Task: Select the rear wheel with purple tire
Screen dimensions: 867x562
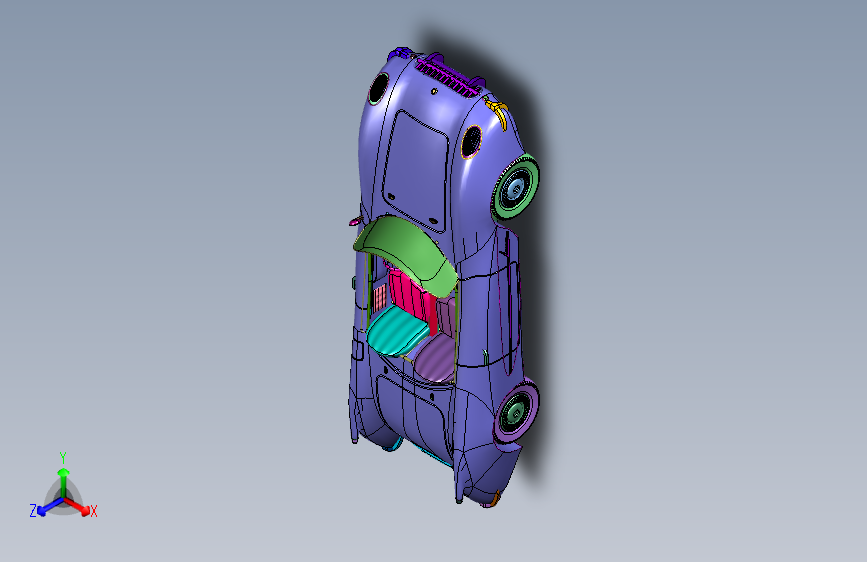Action: coord(515,412)
